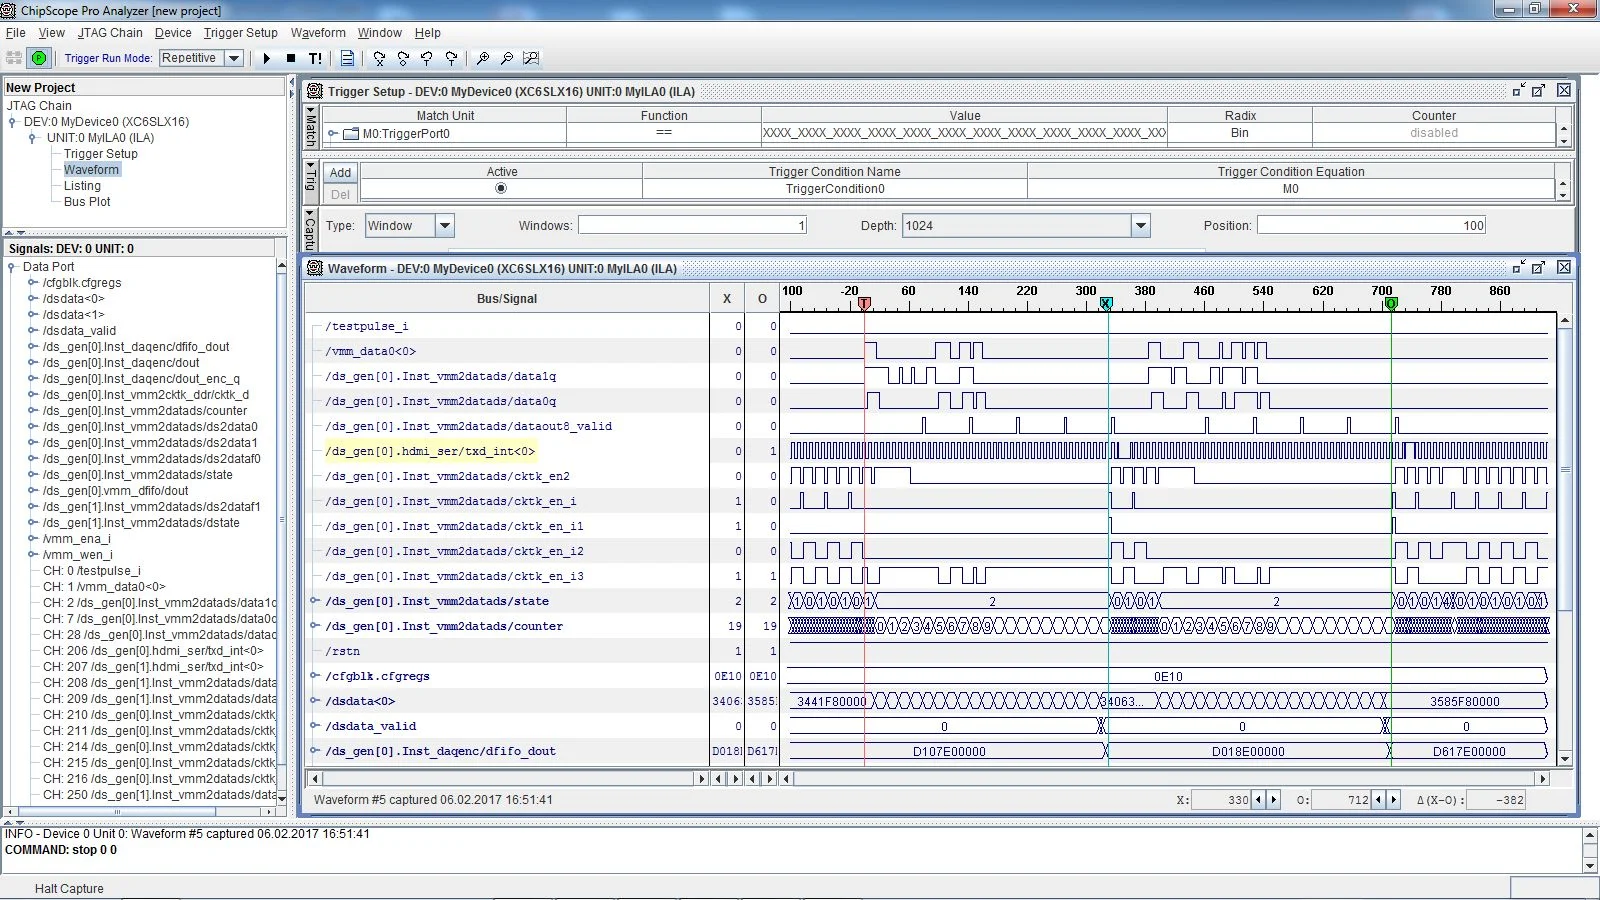1600x900 pixels.
Task: Go to O cursor using toolbar icon
Action: pos(403,59)
